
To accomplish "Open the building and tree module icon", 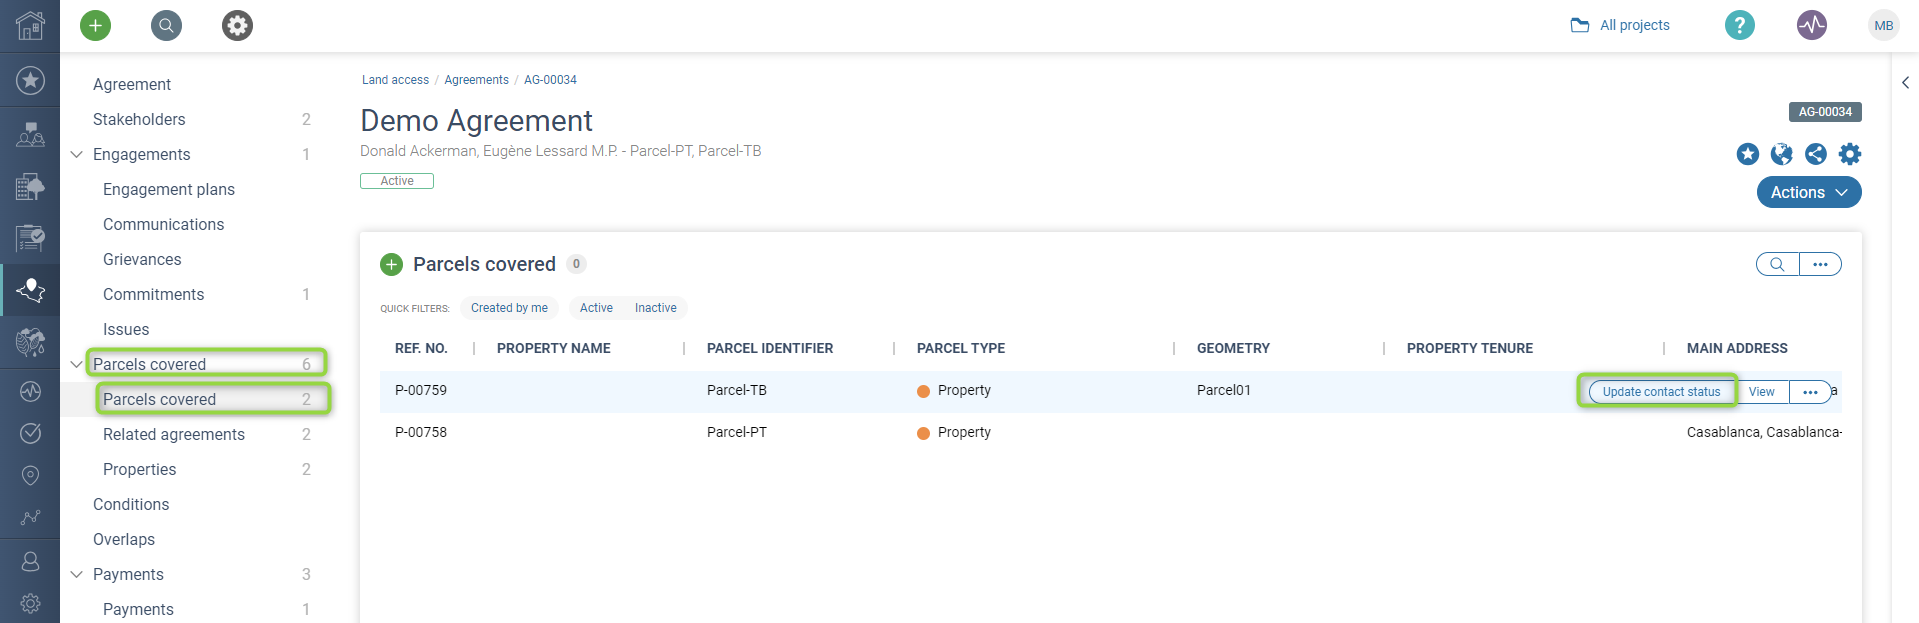I will [30, 186].
